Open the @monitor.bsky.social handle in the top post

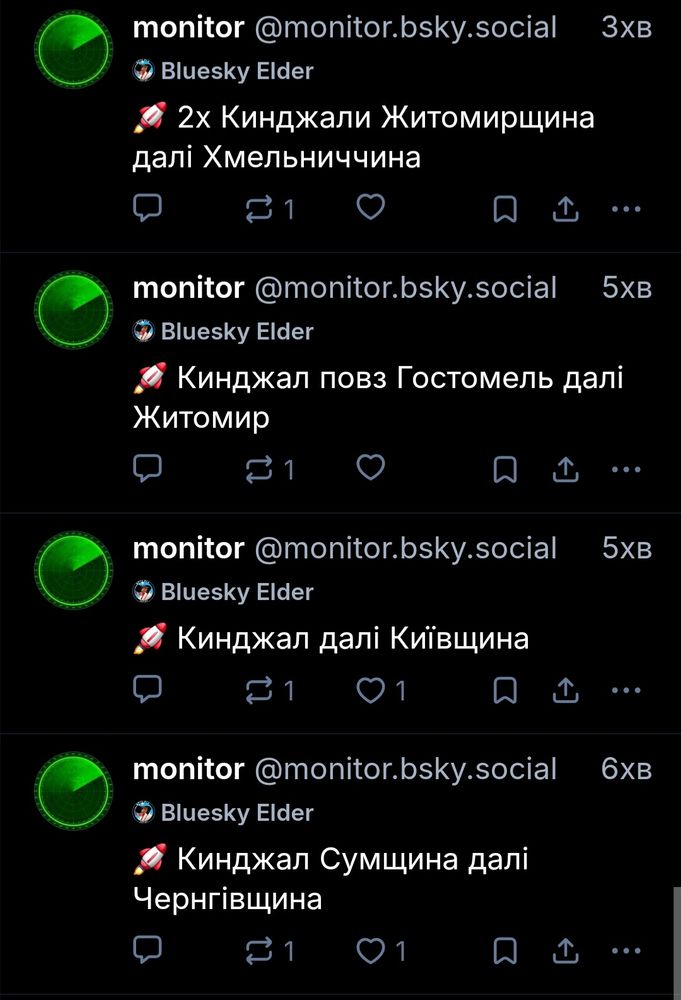coord(406,27)
